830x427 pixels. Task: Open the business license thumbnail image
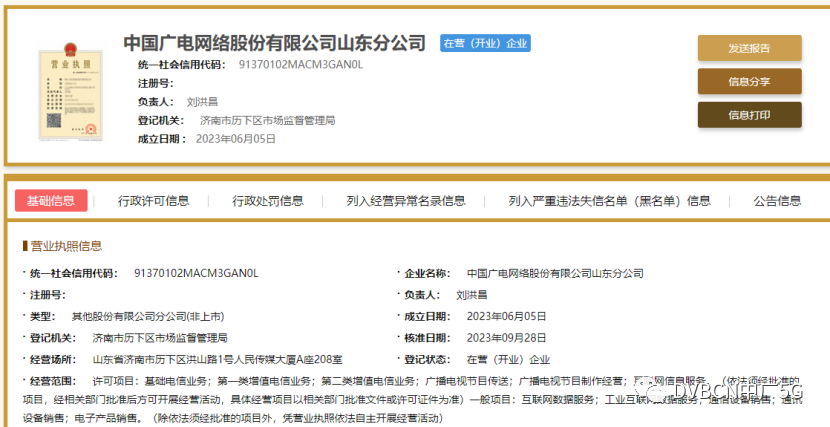click(70, 92)
